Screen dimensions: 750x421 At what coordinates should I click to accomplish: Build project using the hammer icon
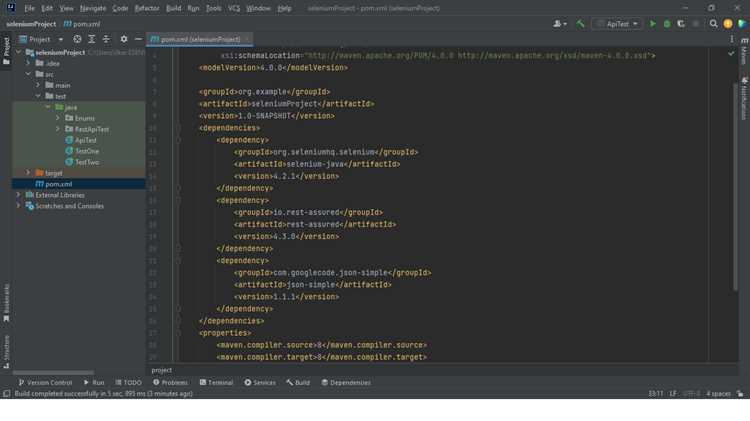click(x=580, y=23)
